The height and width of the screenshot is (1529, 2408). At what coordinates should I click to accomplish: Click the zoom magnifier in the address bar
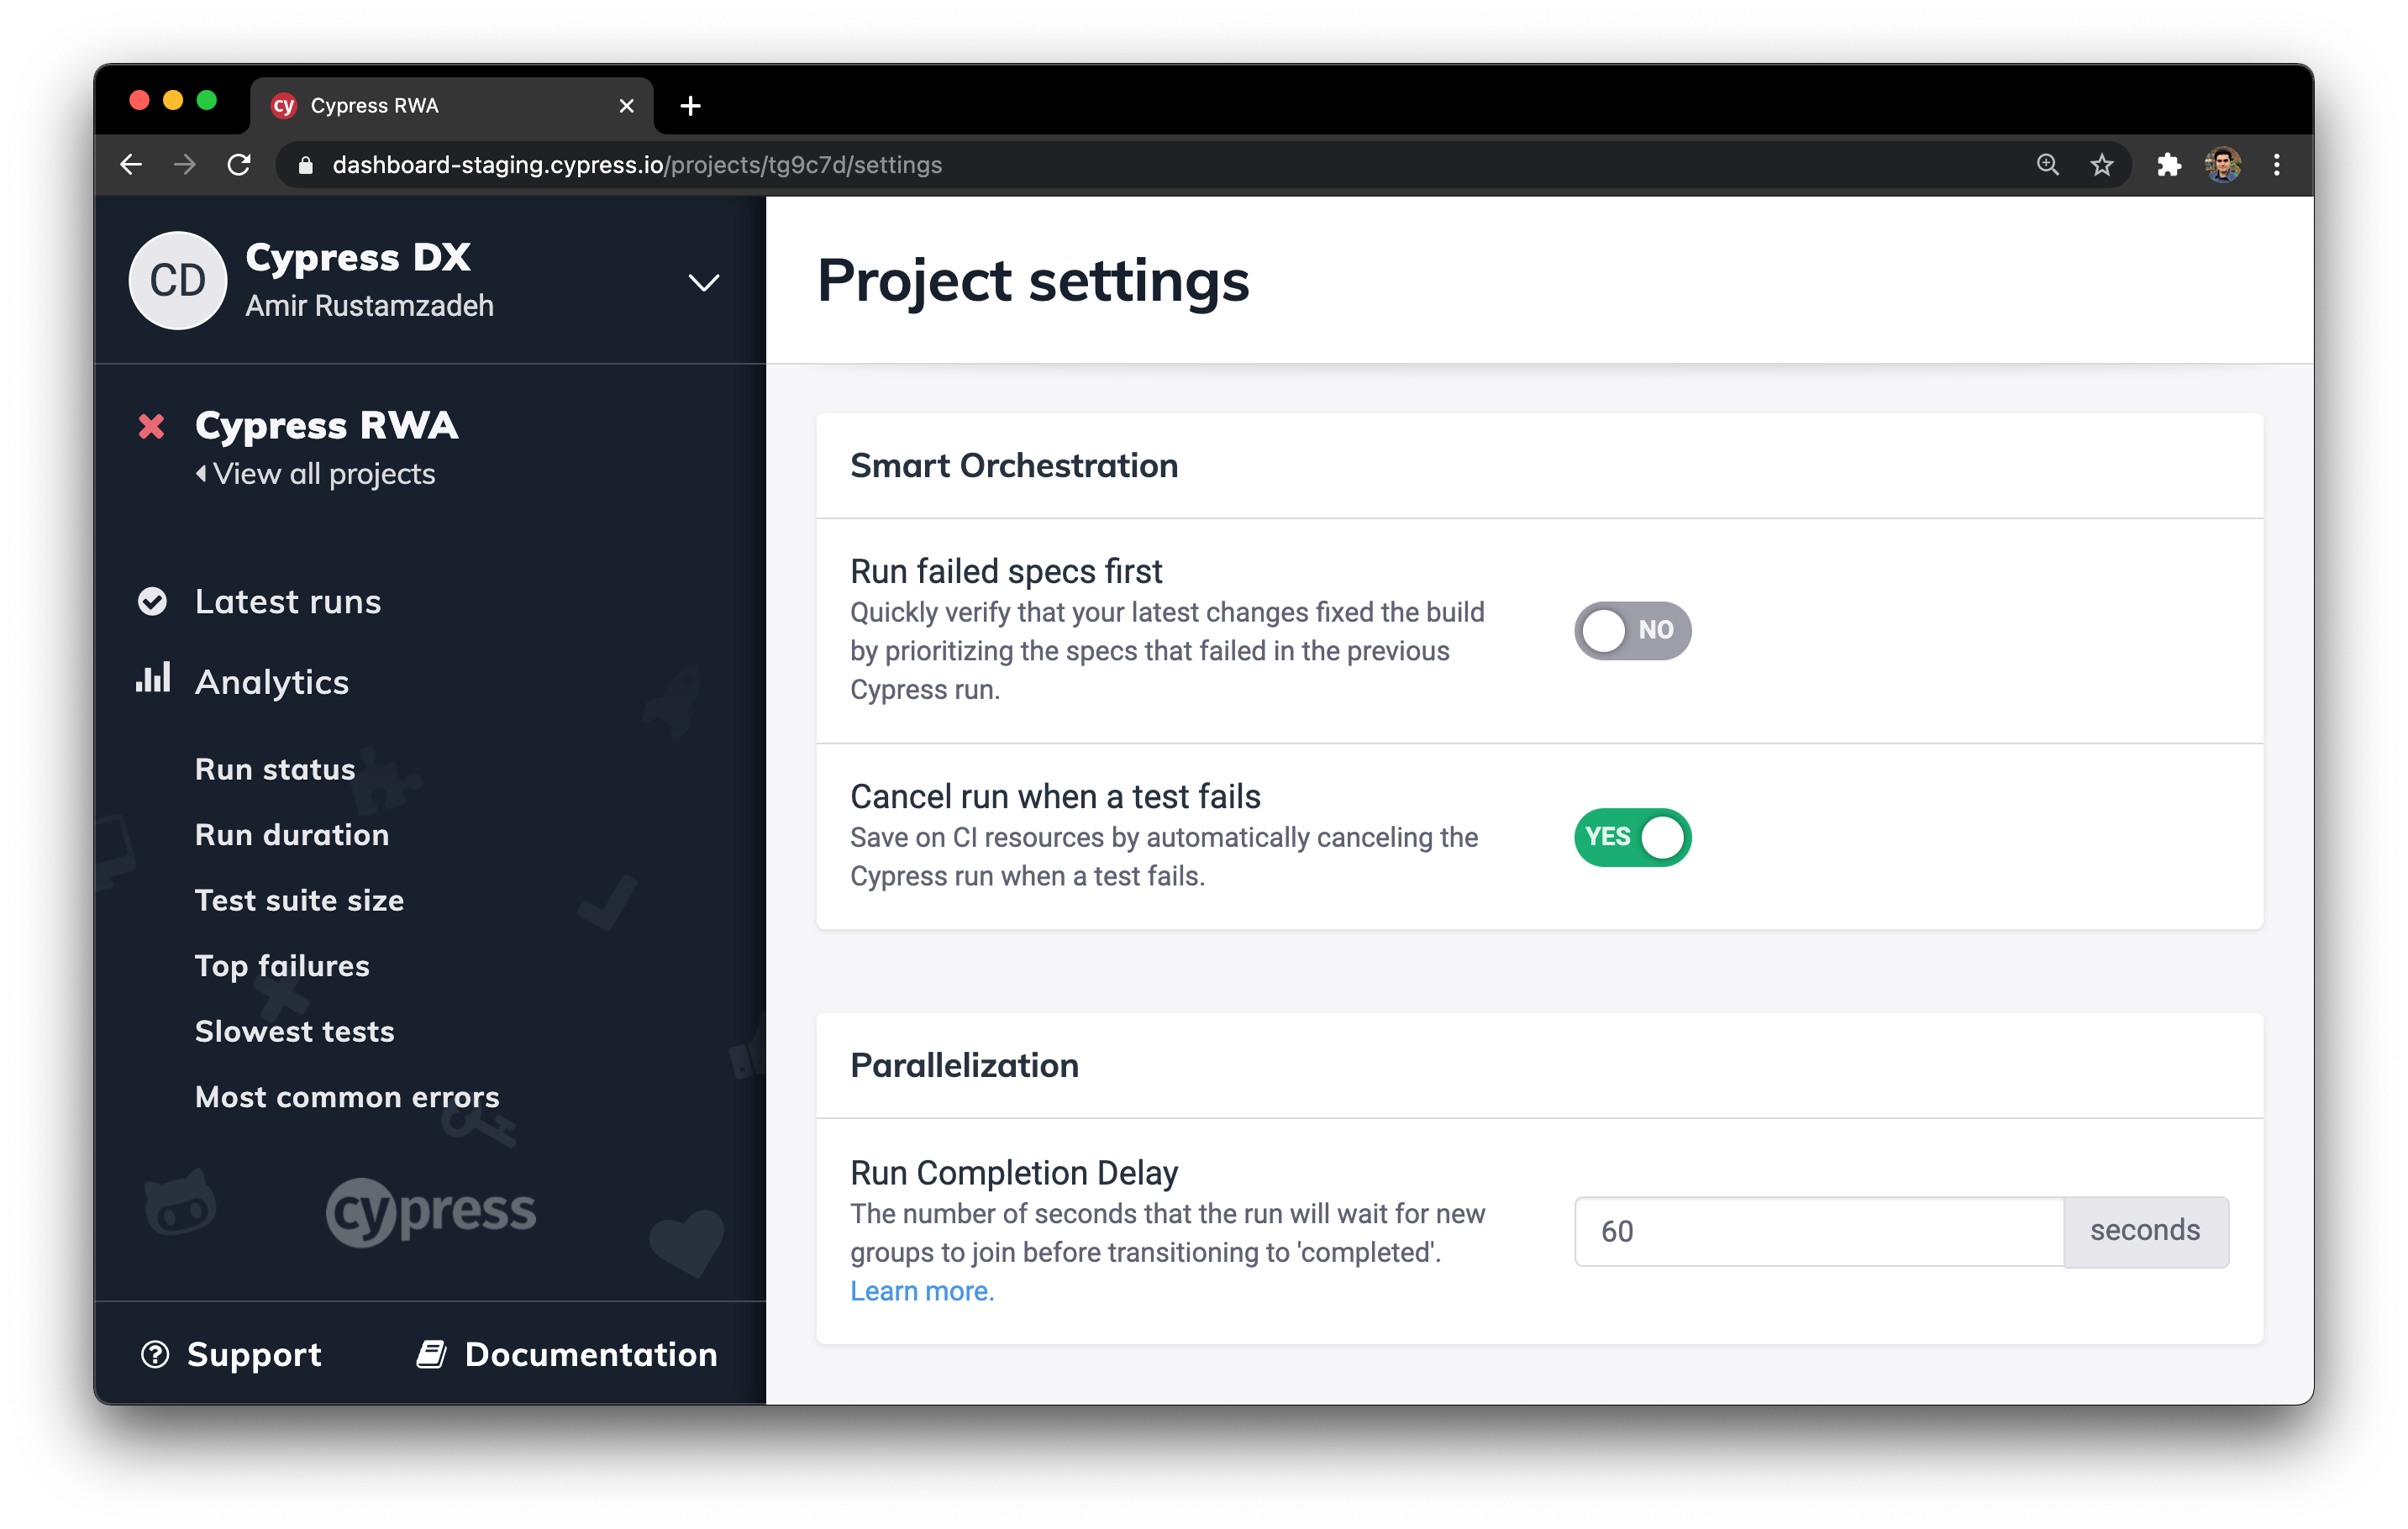2048,164
